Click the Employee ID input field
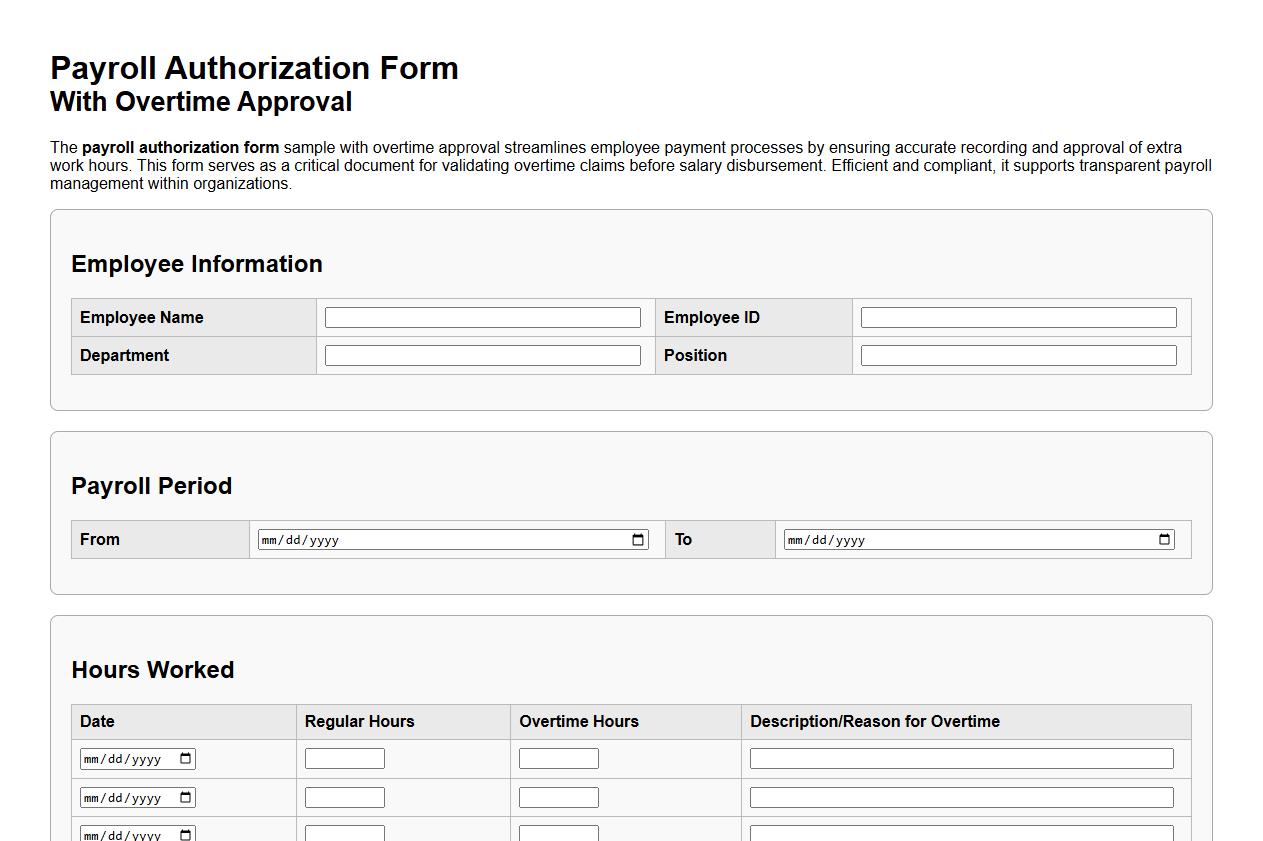The image size is (1263, 841). pos(1017,316)
